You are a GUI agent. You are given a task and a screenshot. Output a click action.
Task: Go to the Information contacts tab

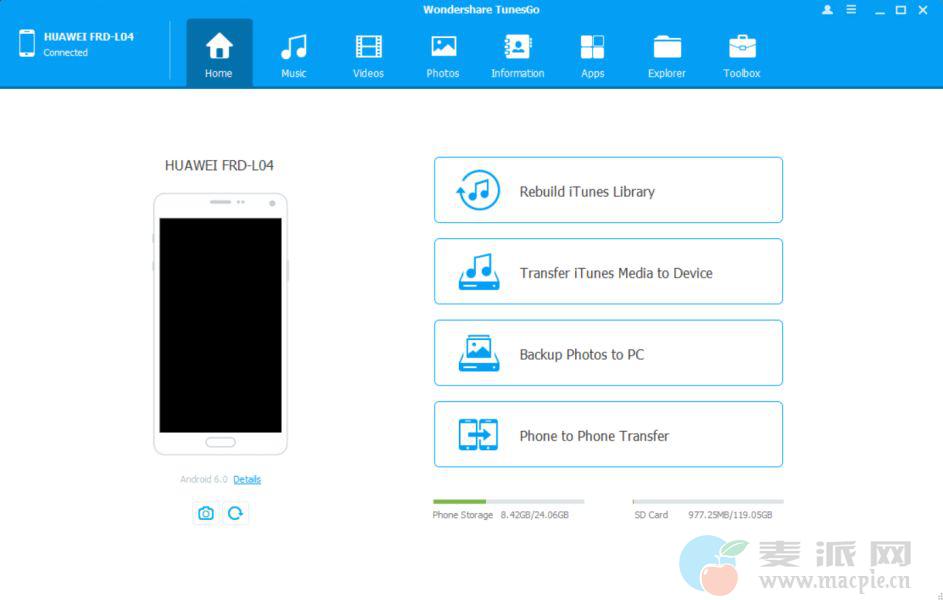tap(517, 54)
